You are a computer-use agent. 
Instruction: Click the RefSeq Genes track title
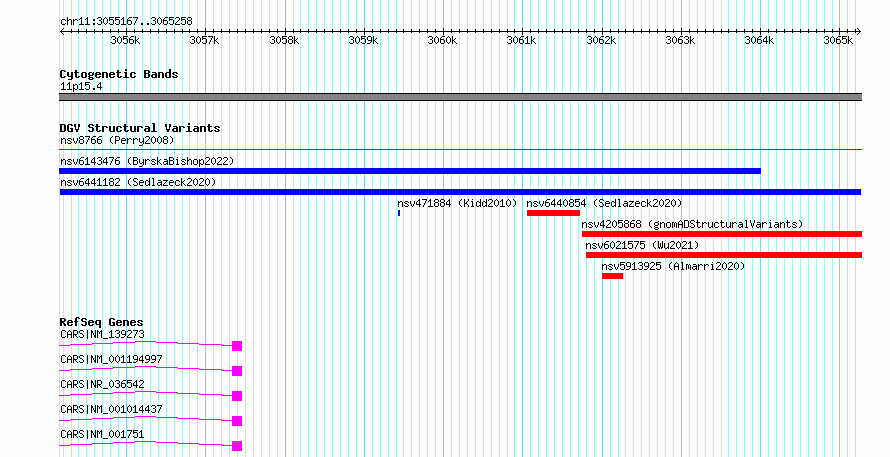pos(102,322)
